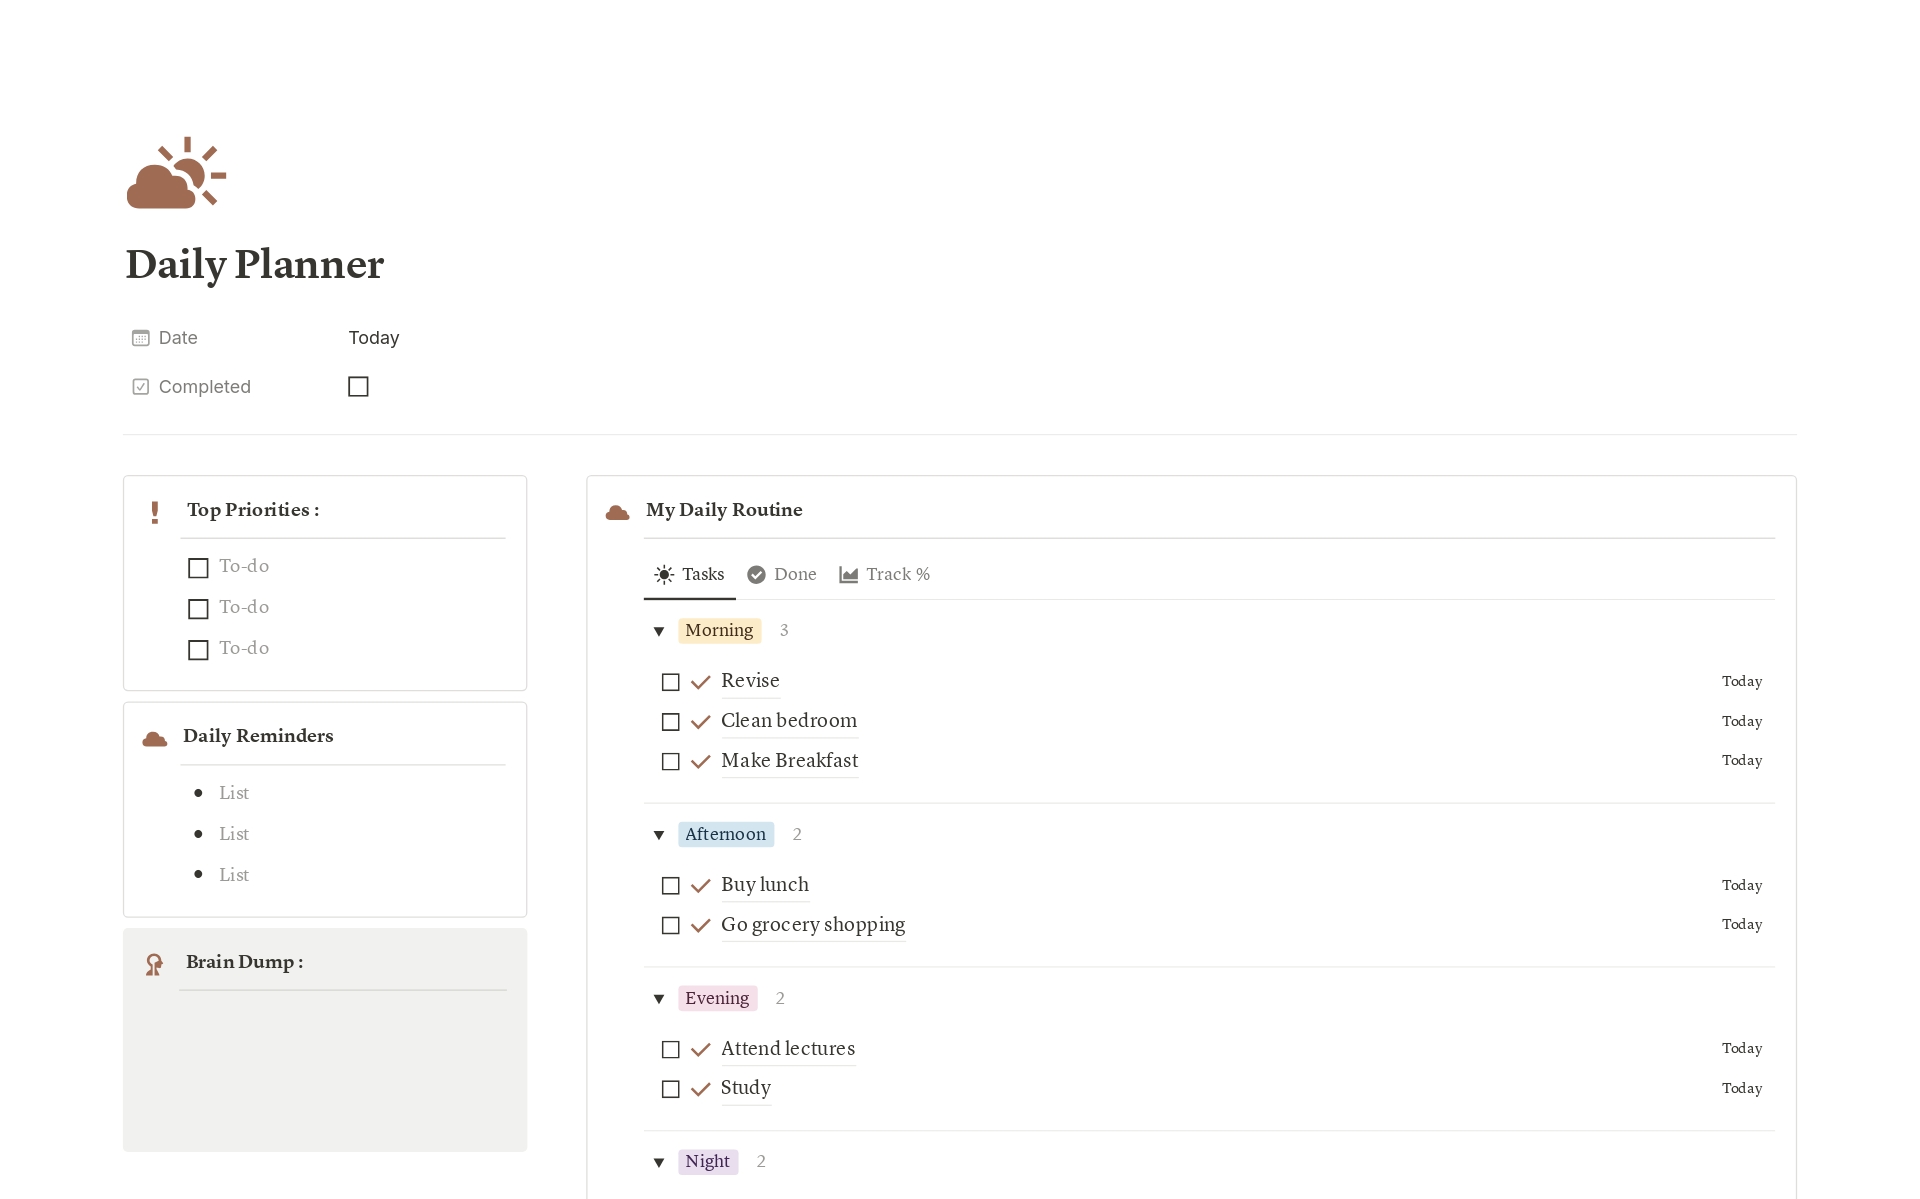The height and width of the screenshot is (1199, 1920).
Task: Click the cloud icon beside Daily Reminders
Action: point(154,738)
